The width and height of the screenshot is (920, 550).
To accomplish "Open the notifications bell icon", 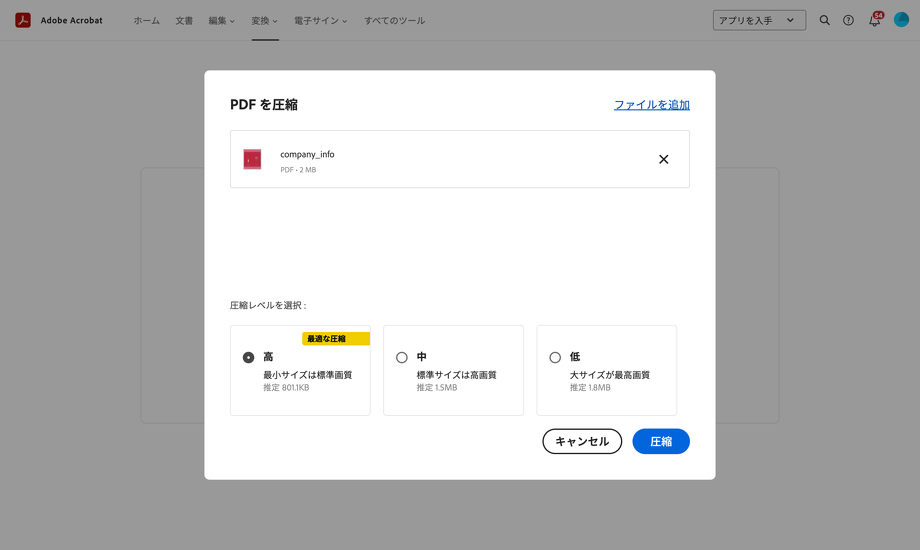I will [874, 20].
